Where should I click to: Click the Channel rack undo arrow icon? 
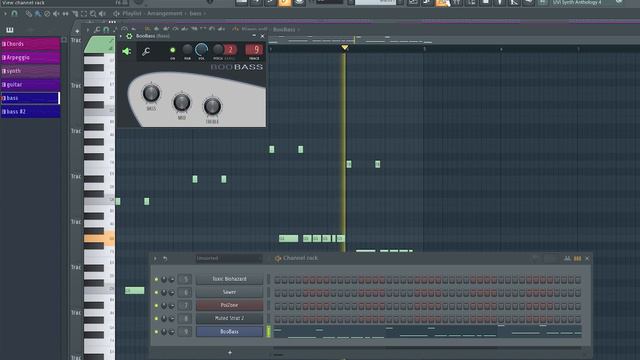click(x=165, y=258)
